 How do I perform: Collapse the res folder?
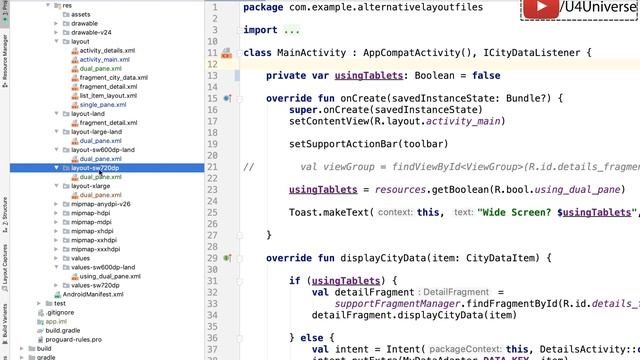[48, 5]
